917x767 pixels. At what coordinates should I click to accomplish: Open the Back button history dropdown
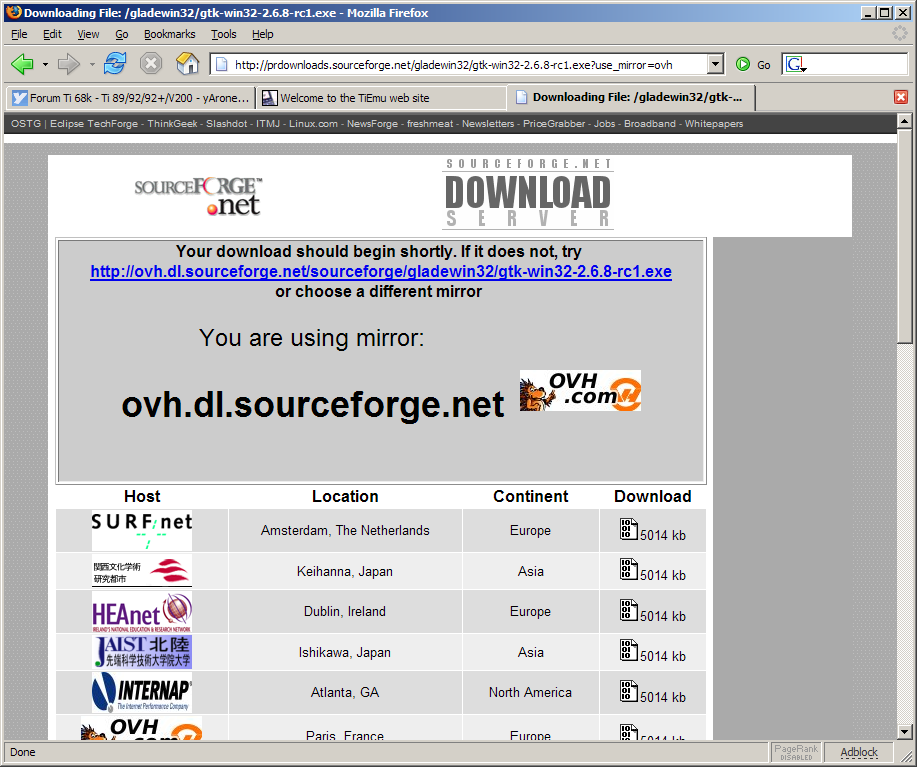tap(45, 64)
